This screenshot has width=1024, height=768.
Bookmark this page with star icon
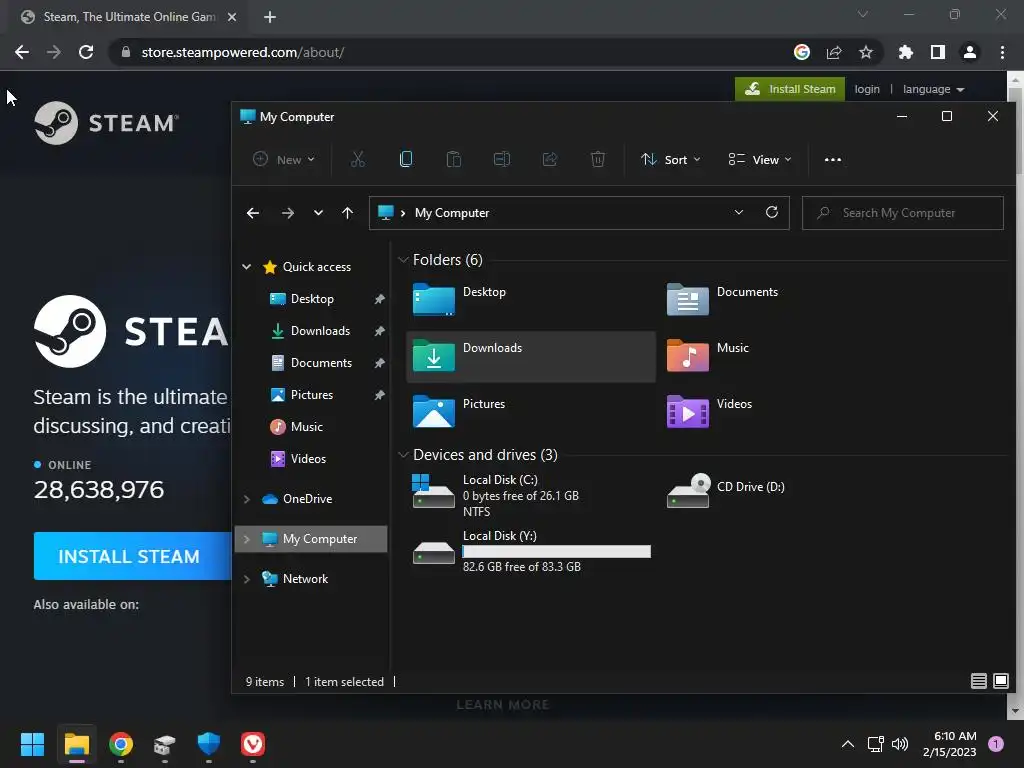click(x=866, y=52)
